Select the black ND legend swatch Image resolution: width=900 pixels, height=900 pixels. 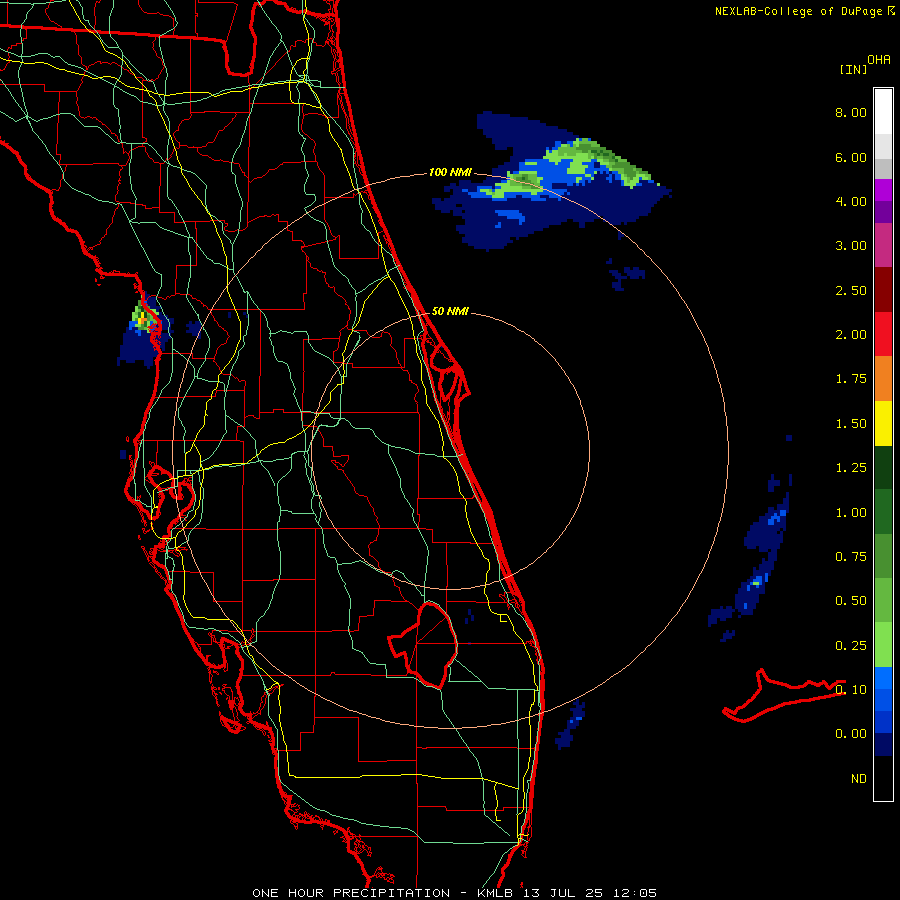(x=883, y=778)
